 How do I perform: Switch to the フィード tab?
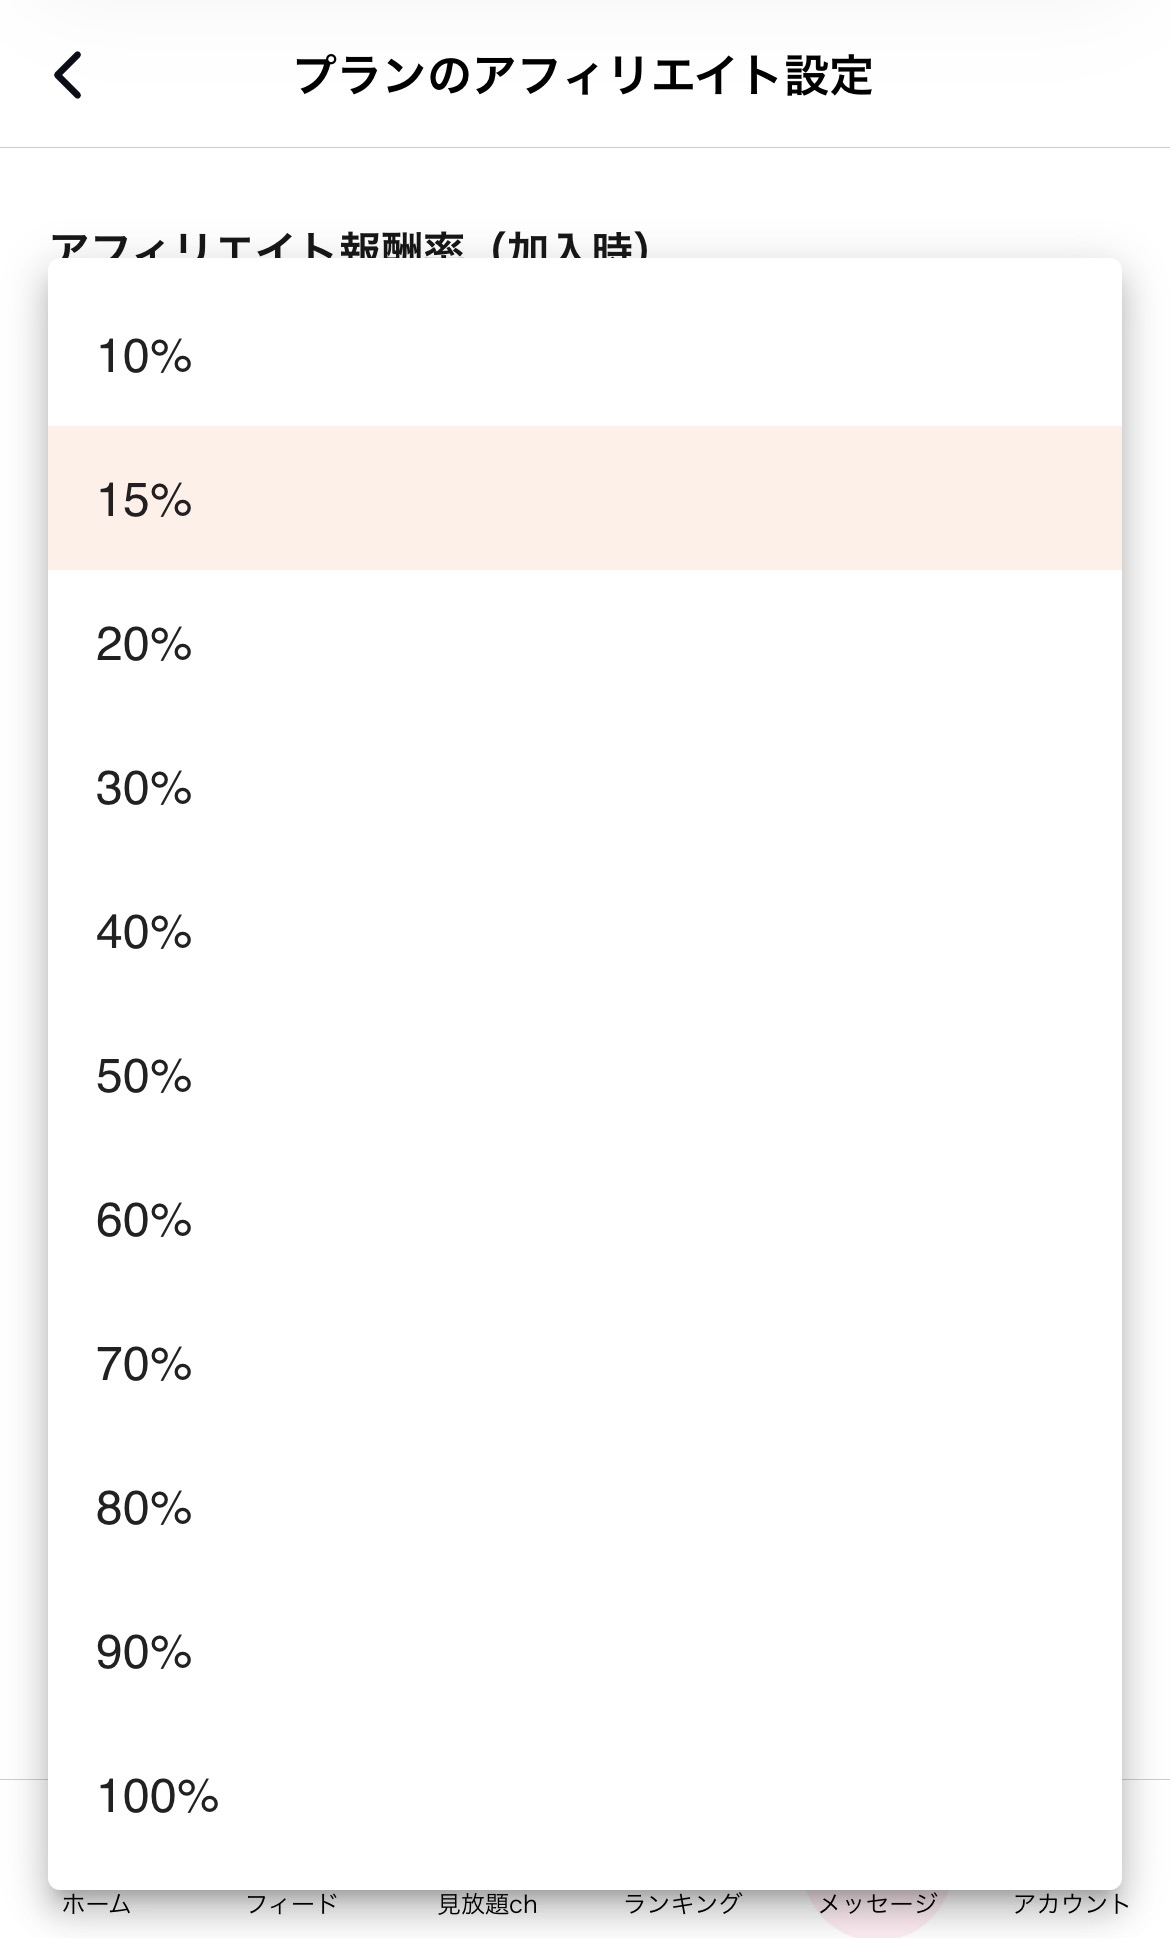pyautogui.click(x=292, y=1904)
